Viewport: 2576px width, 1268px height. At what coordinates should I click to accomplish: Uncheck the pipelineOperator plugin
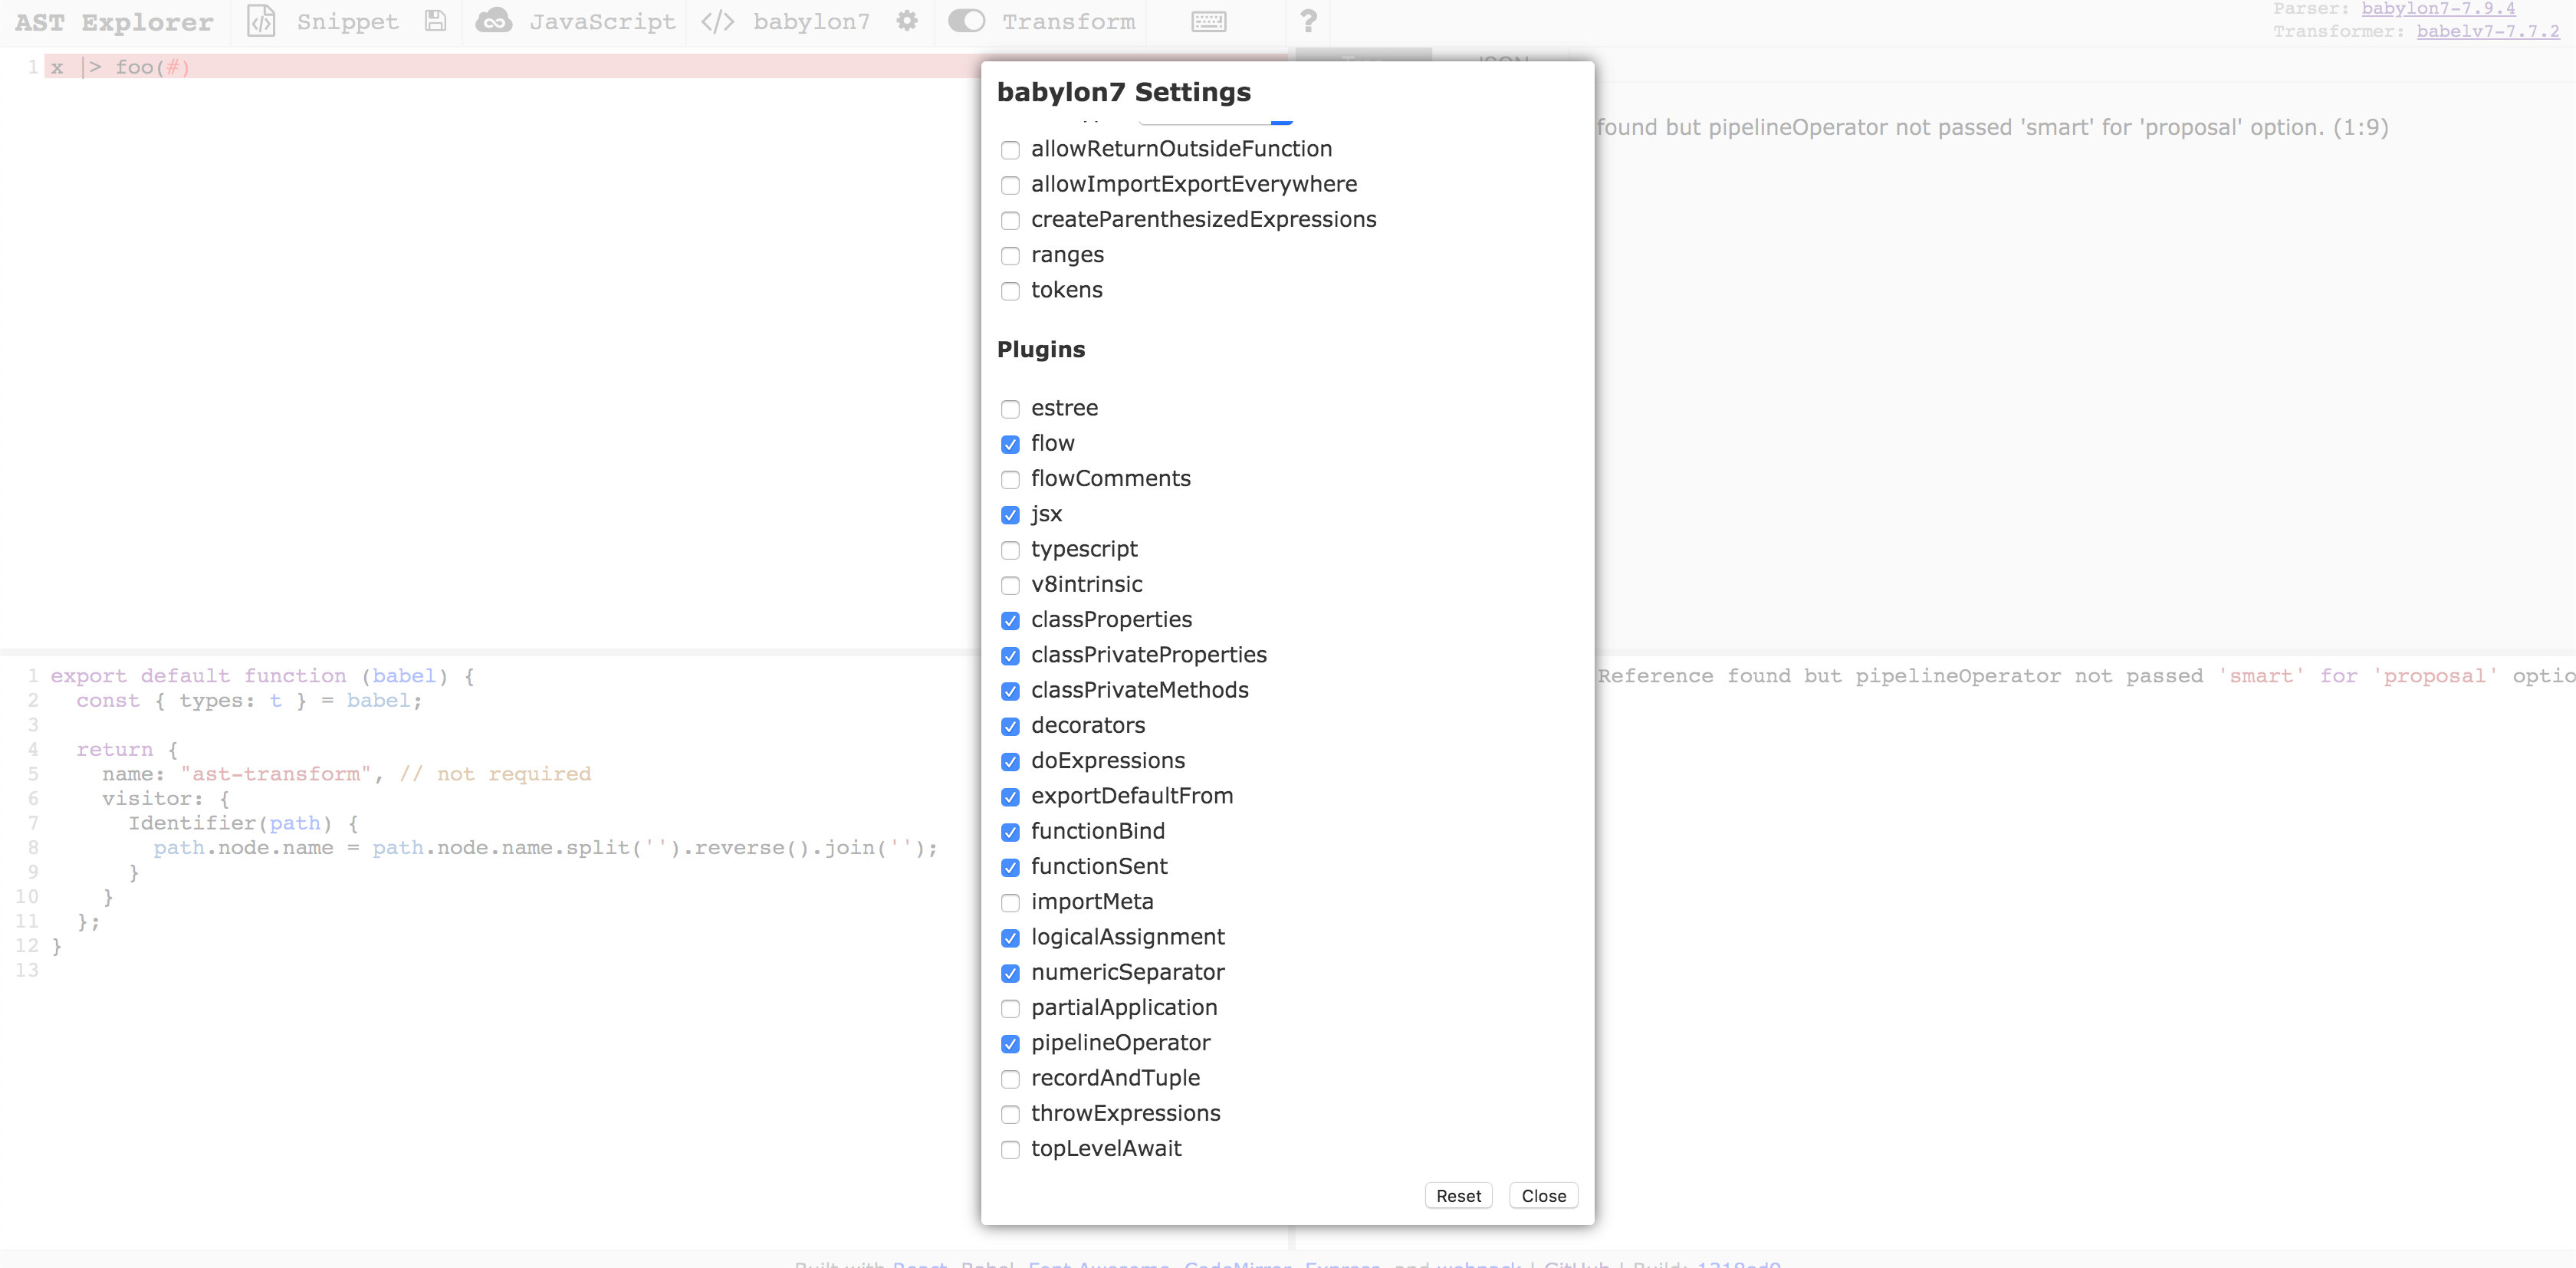coord(1010,1044)
